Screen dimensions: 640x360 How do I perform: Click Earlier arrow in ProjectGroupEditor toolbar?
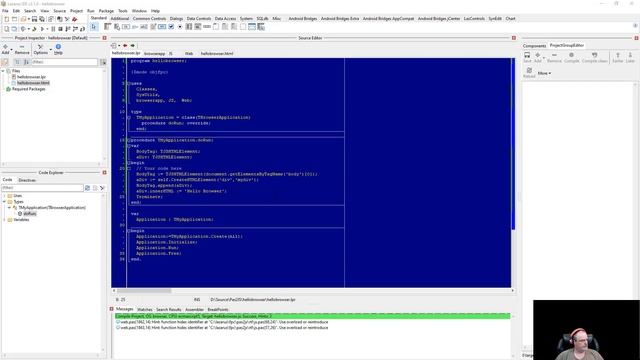(x=618, y=57)
